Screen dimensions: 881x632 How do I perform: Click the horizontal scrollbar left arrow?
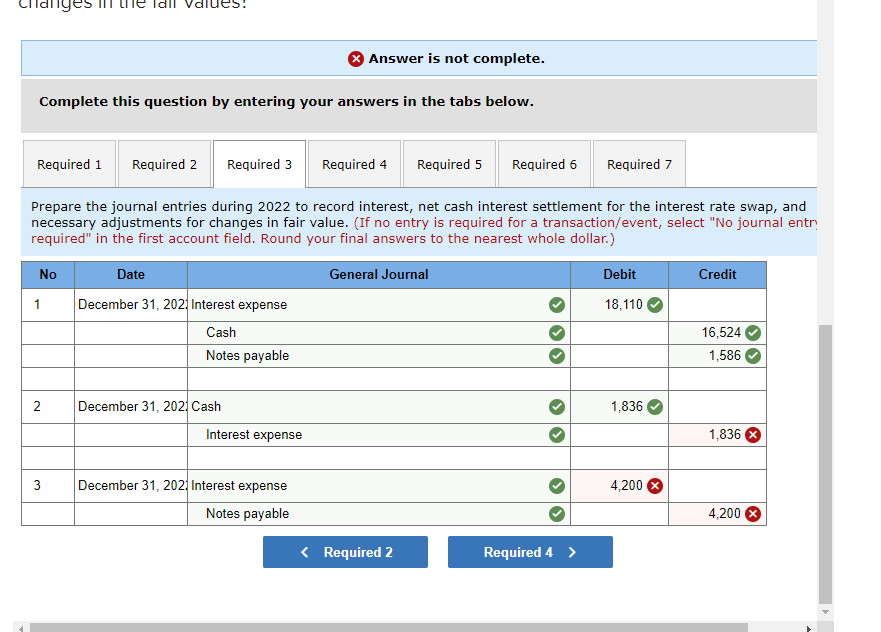(21, 628)
